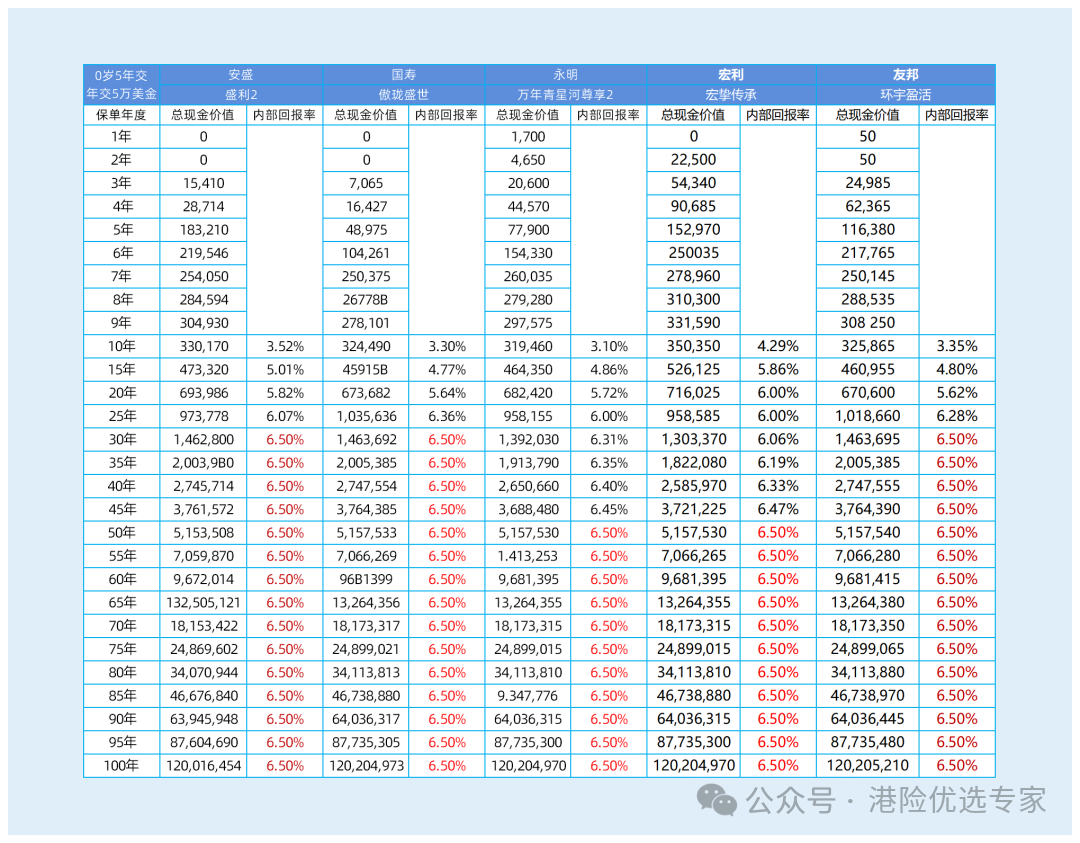Click the rate '3.35%'

[957, 346]
